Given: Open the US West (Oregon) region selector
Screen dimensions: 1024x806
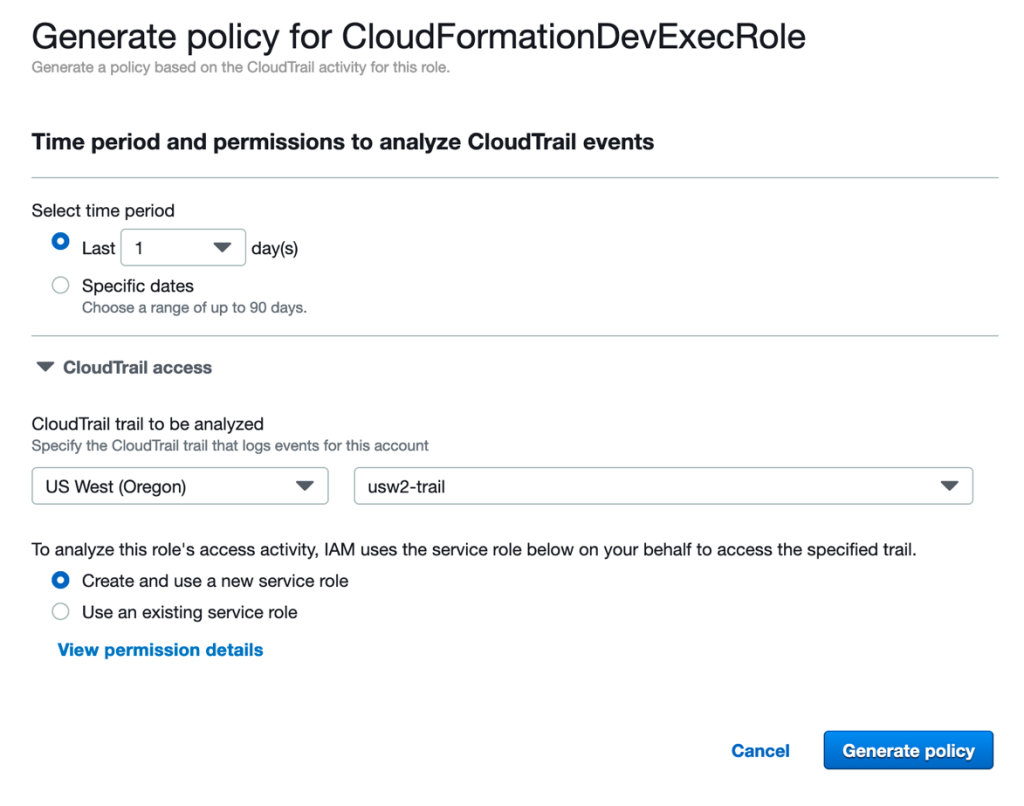Looking at the screenshot, I should [180, 486].
